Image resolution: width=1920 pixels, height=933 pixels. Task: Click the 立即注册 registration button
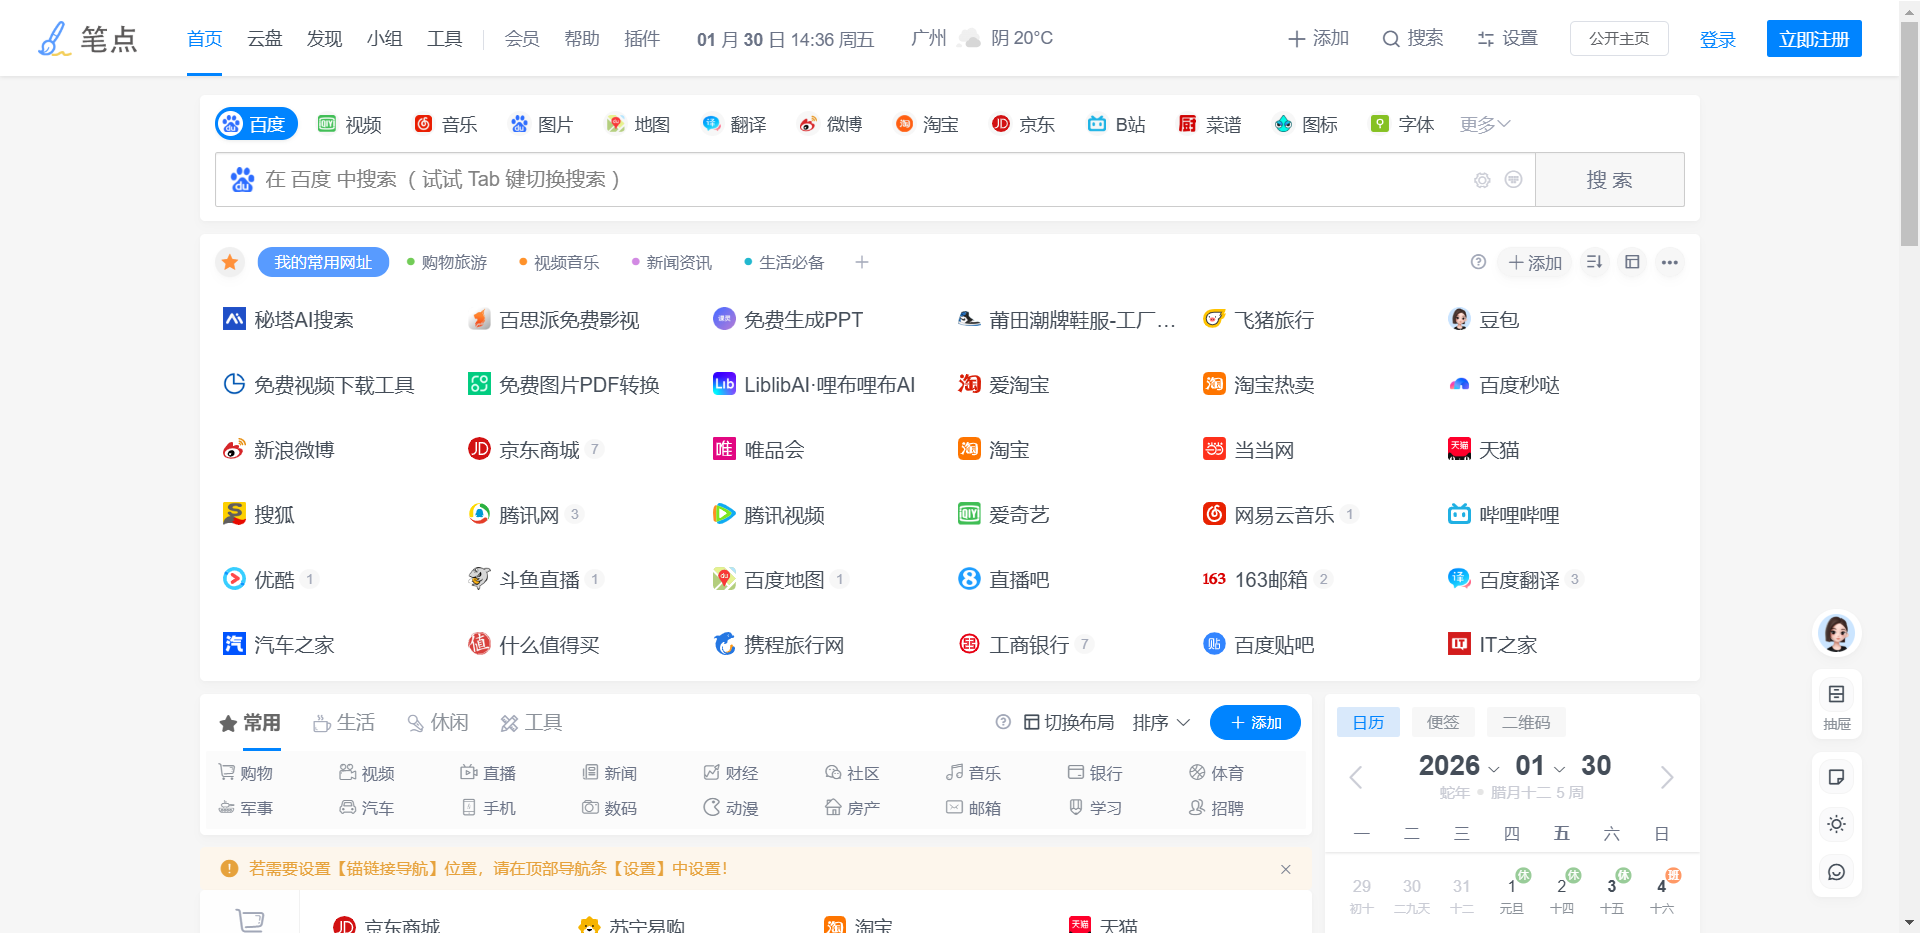(1814, 38)
